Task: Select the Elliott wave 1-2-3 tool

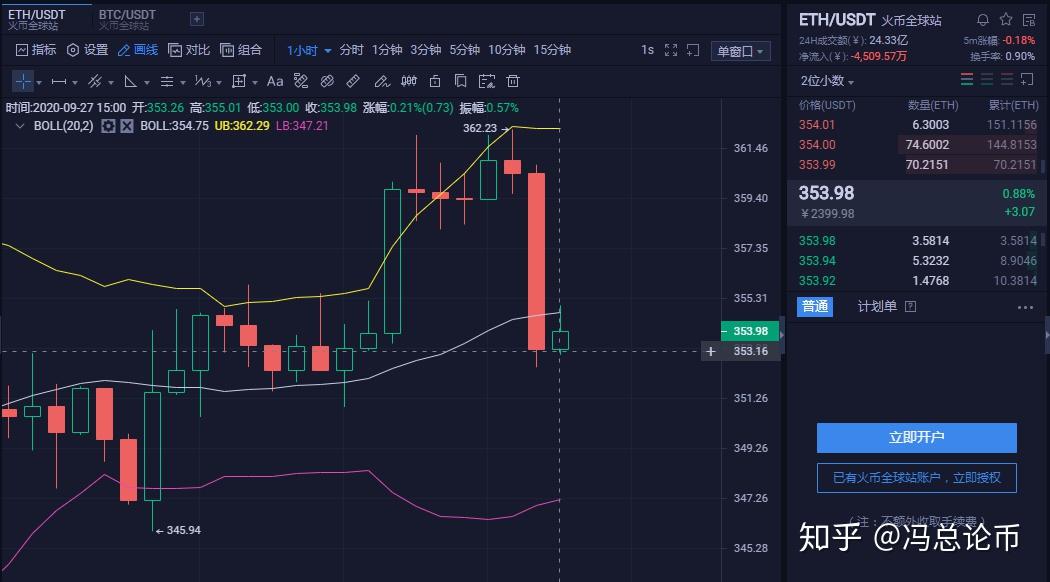Action: point(203,82)
